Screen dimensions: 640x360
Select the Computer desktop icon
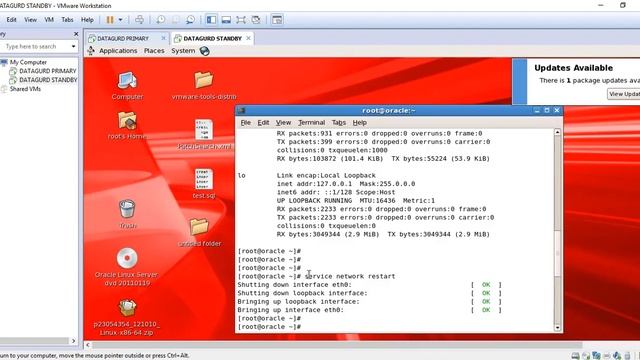click(x=127, y=86)
